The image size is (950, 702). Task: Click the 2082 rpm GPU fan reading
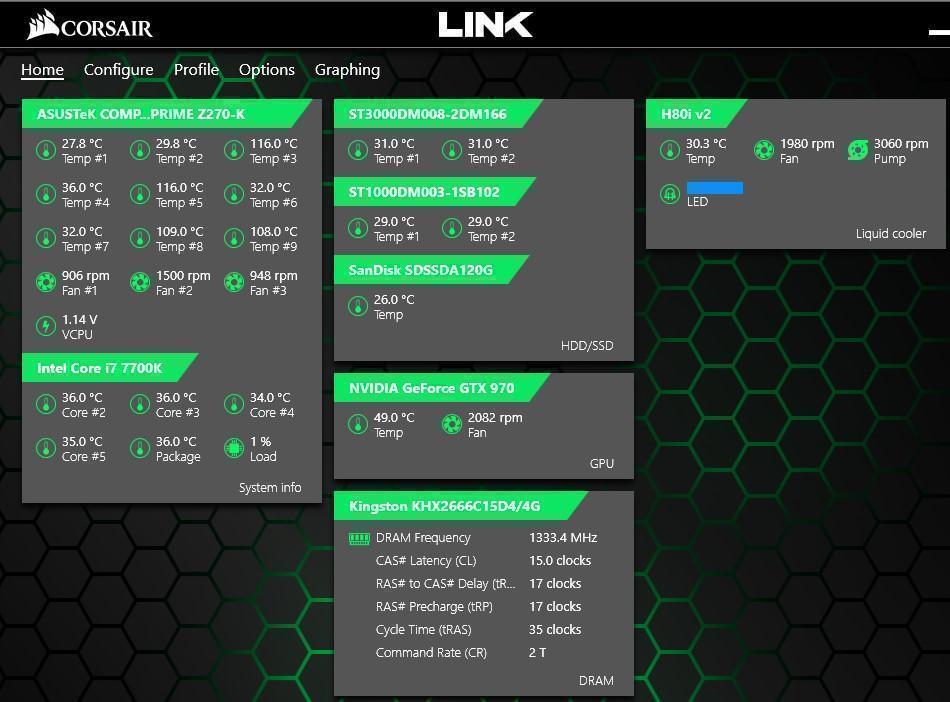coord(495,418)
